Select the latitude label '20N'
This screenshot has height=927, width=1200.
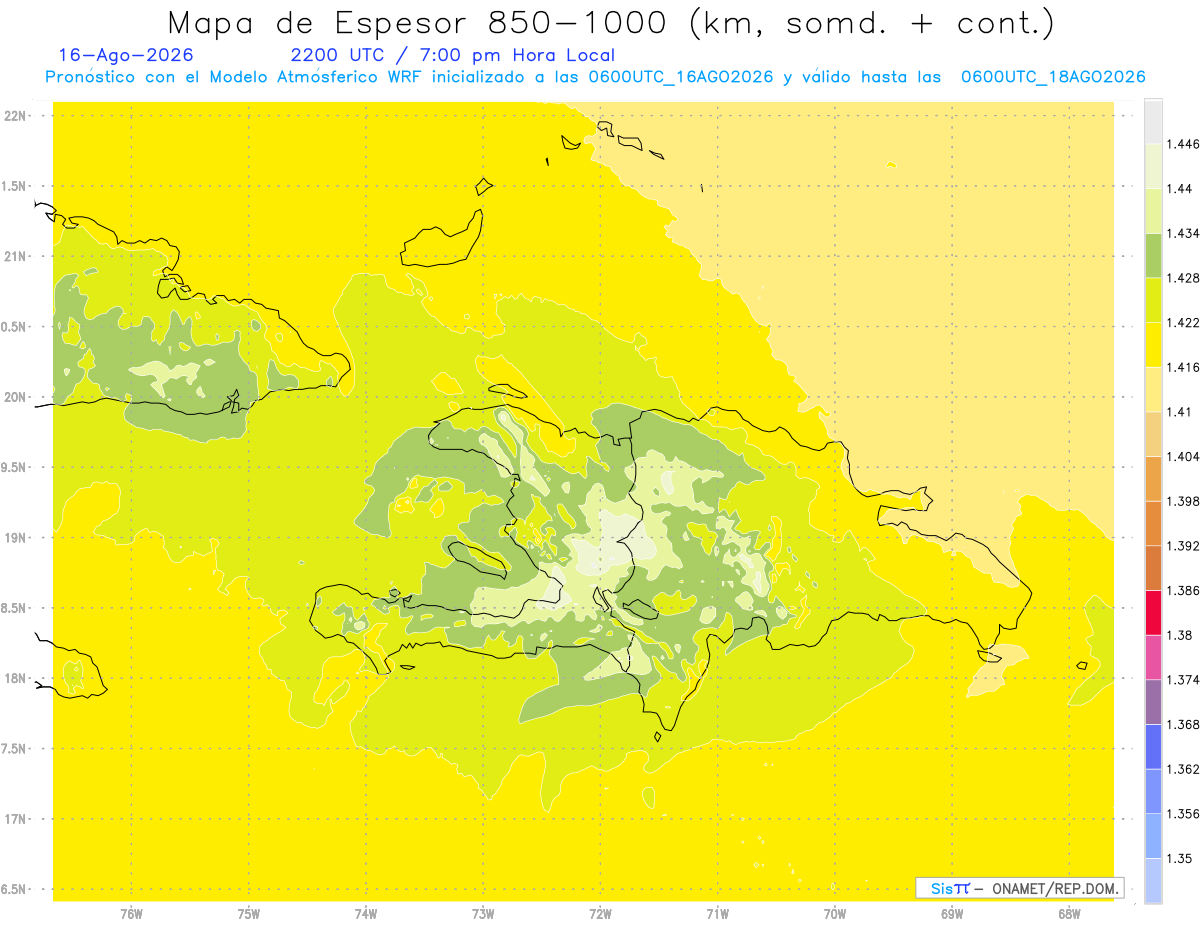(17, 397)
